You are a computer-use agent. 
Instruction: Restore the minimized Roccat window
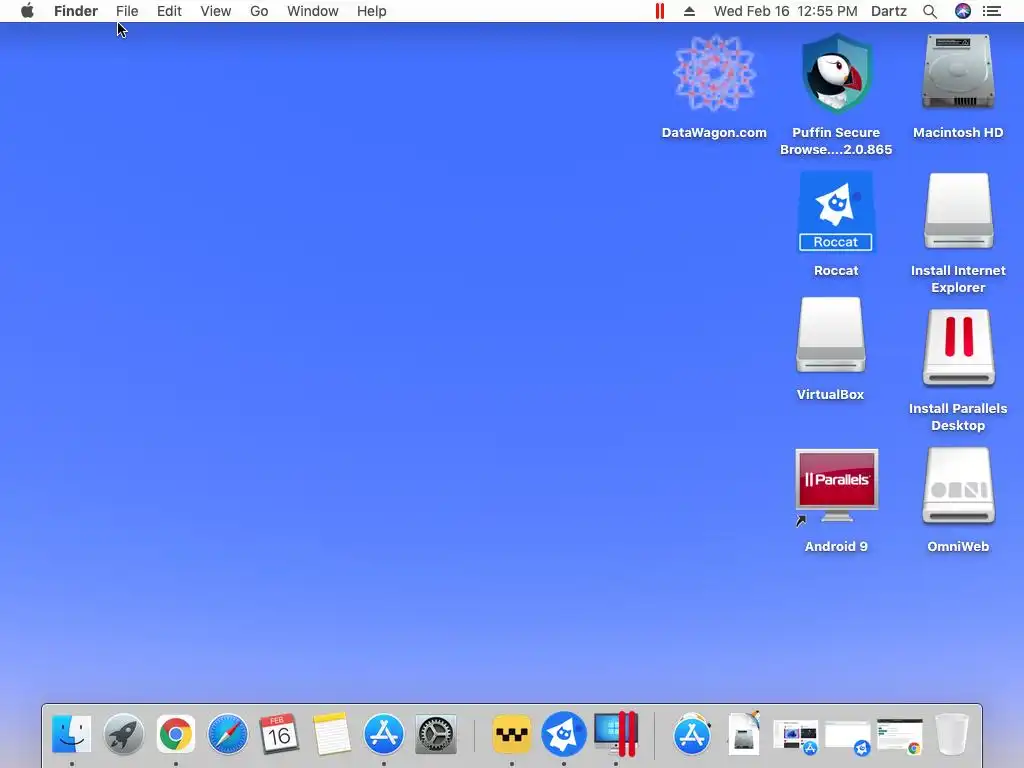[x=848, y=738]
